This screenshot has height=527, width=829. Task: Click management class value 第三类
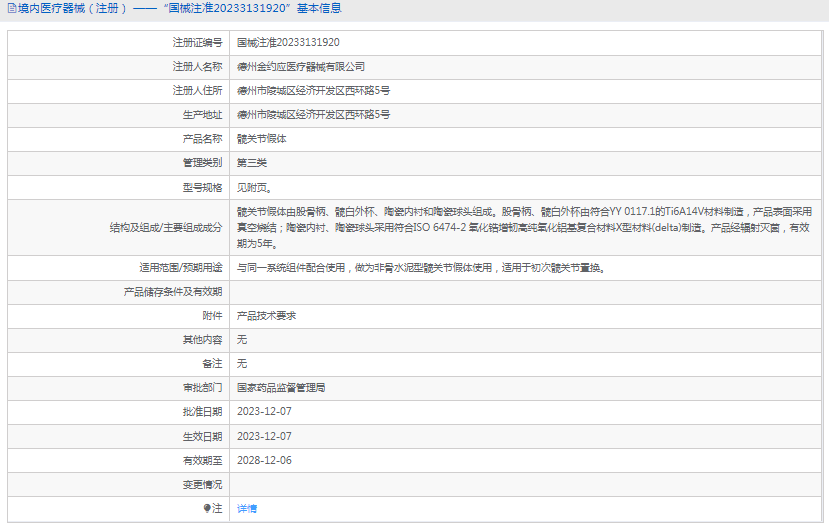pyautogui.click(x=252, y=163)
